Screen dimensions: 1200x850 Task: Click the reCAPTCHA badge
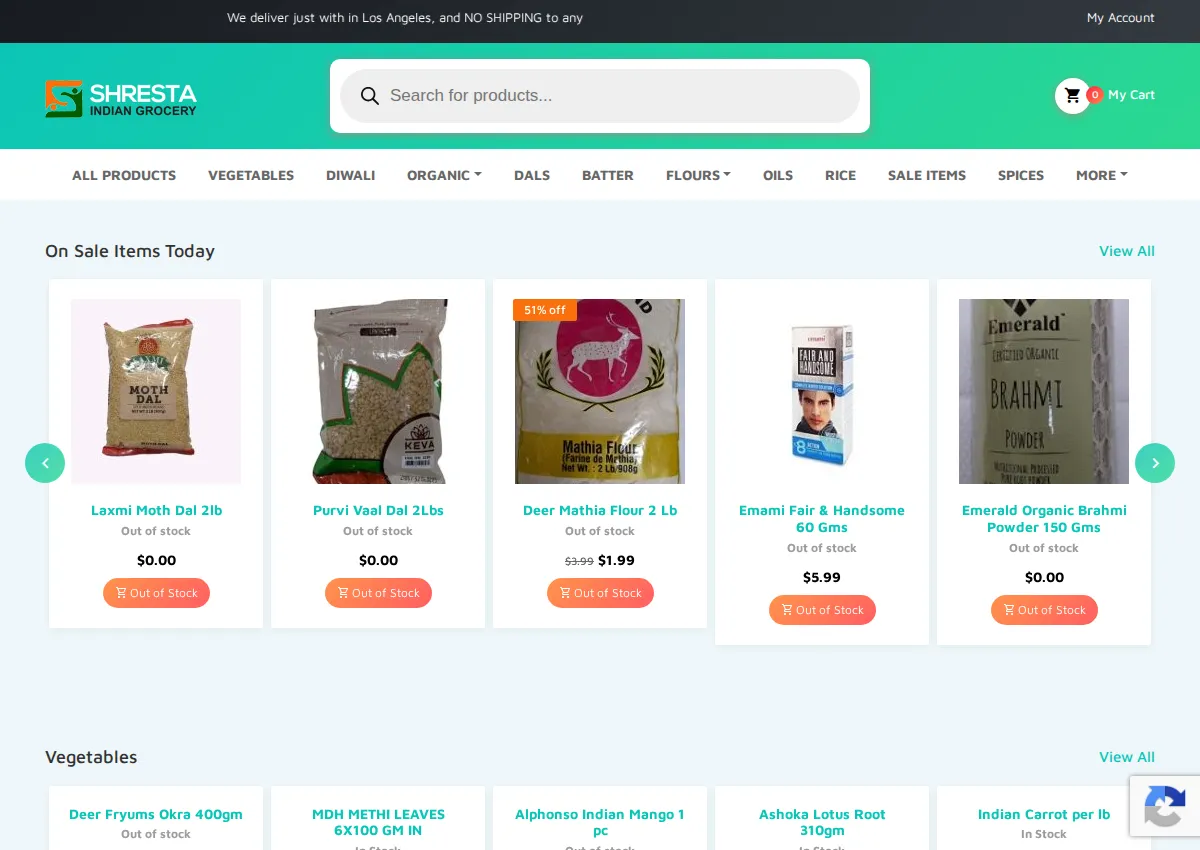[1165, 806]
